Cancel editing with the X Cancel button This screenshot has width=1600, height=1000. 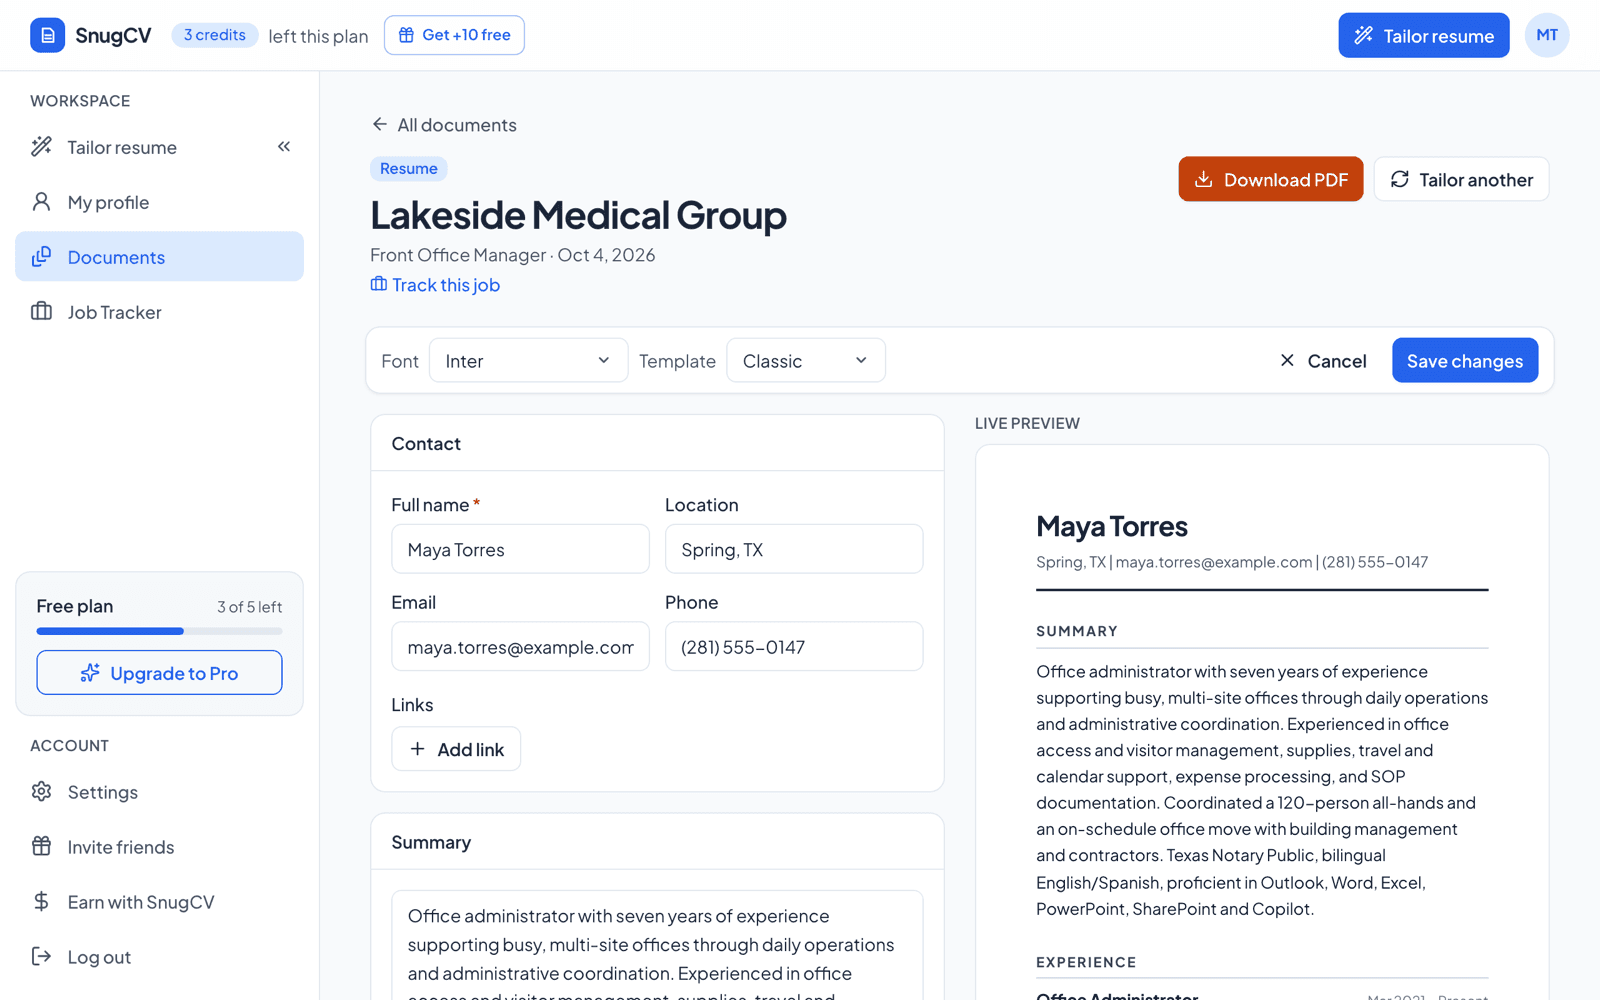(x=1322, y=360)
